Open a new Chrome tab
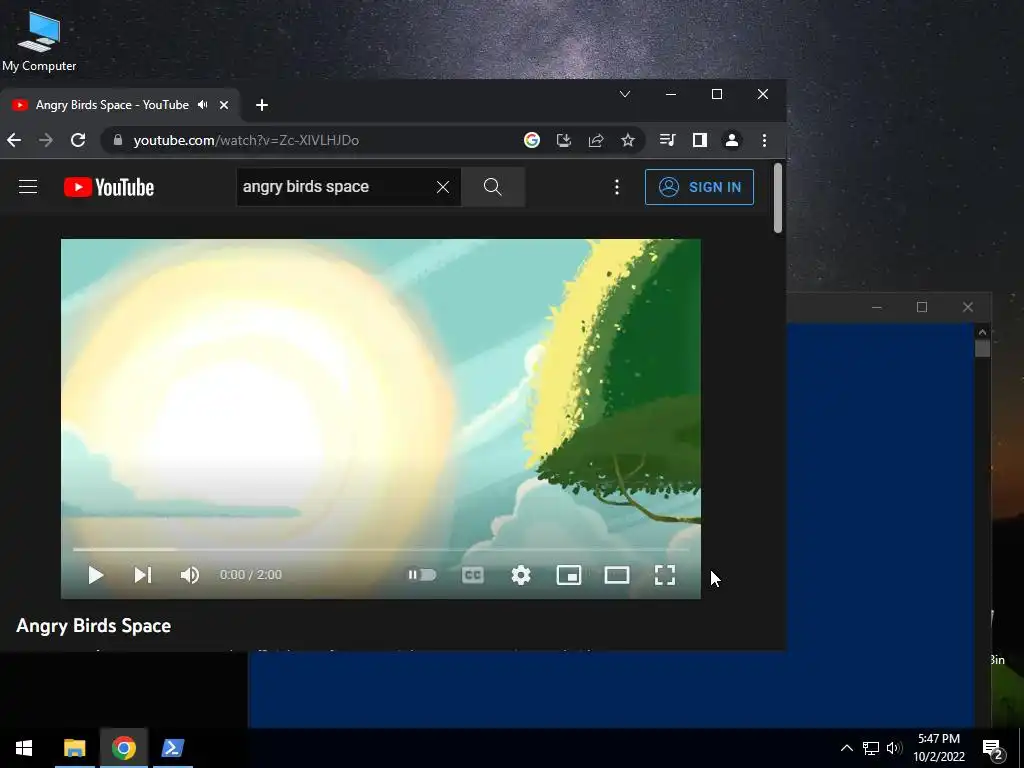The width and height of the screenshot is (1024, 768). tap(262, 105)
